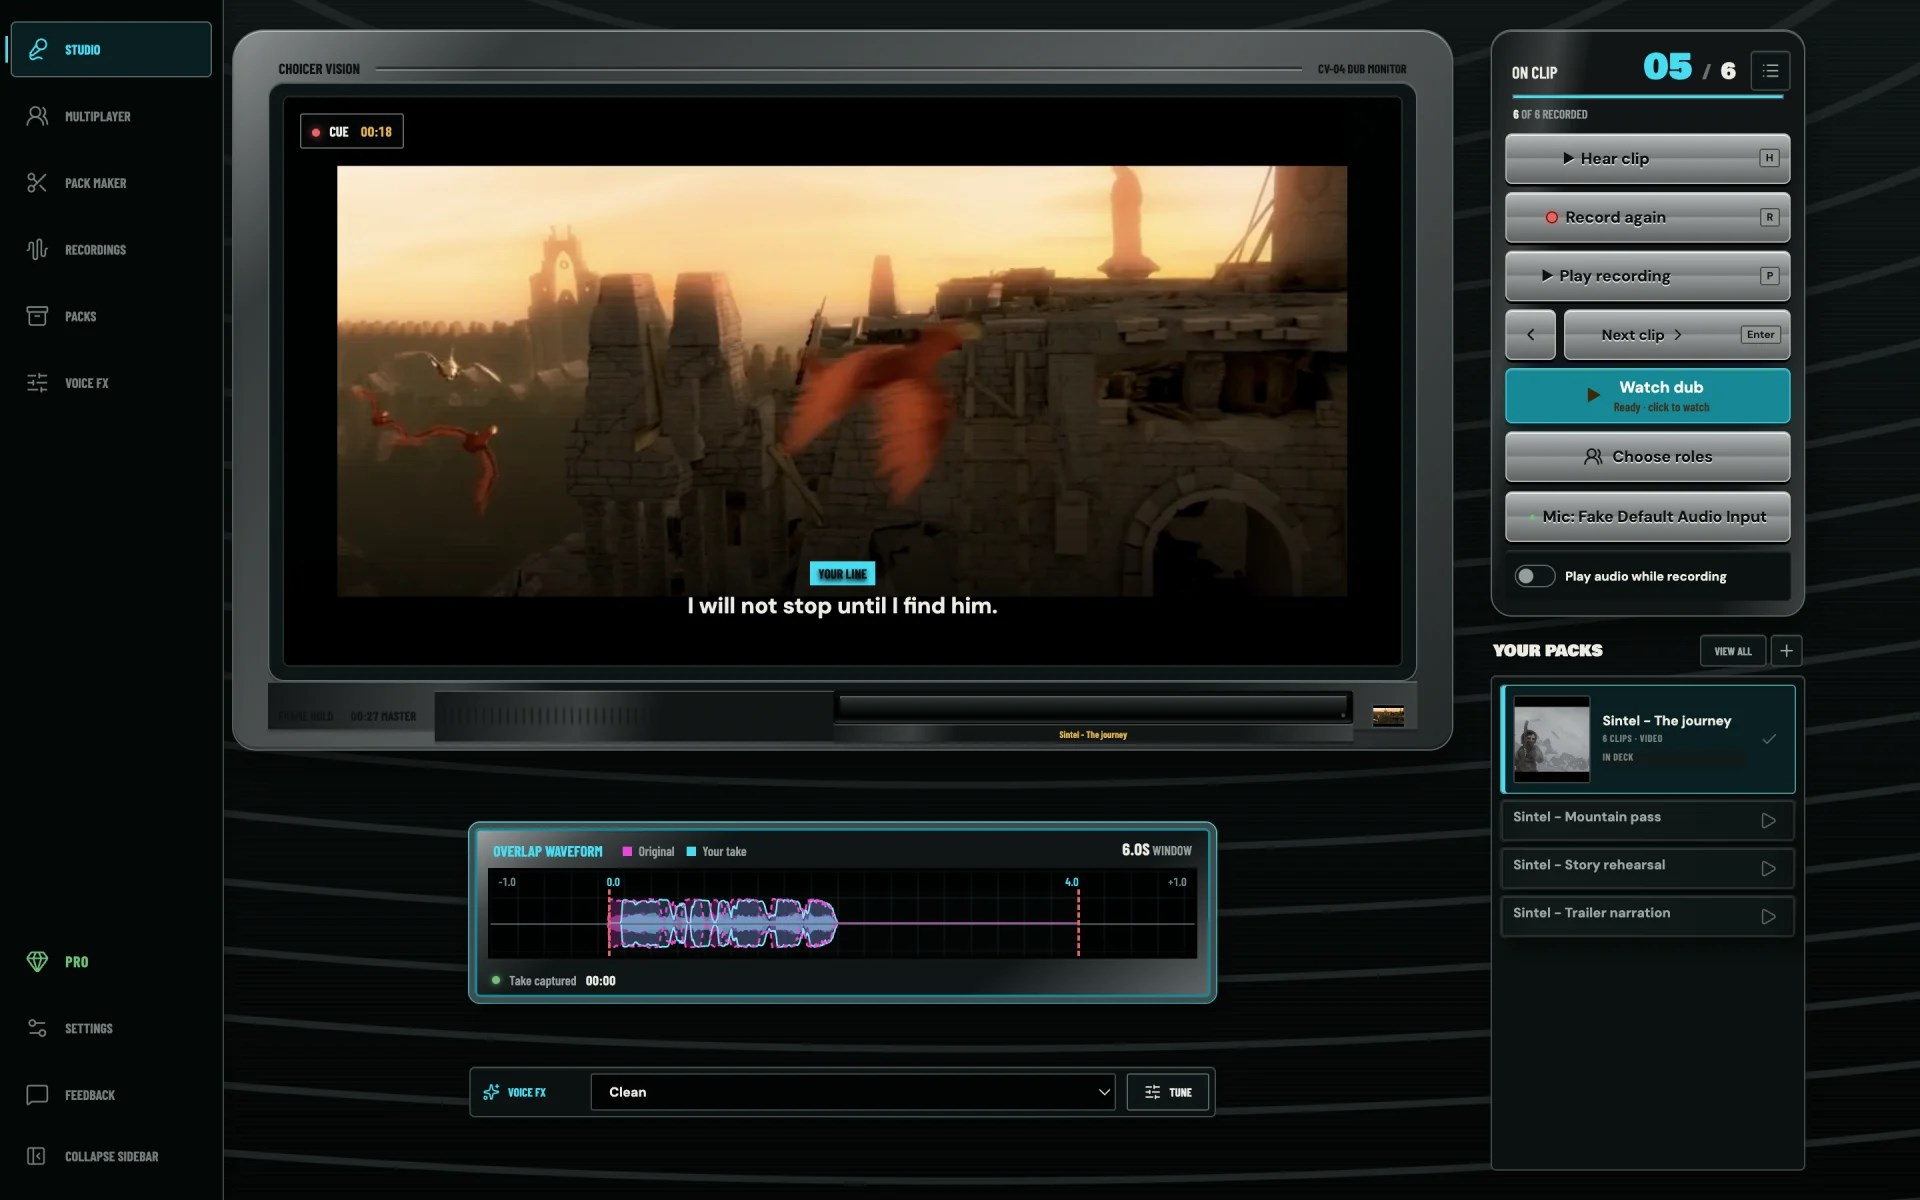Viewport: 1920px width, 1200px height.
Task: Click the 4.0 waveform end marker
Action: (x=1071, y=882)
